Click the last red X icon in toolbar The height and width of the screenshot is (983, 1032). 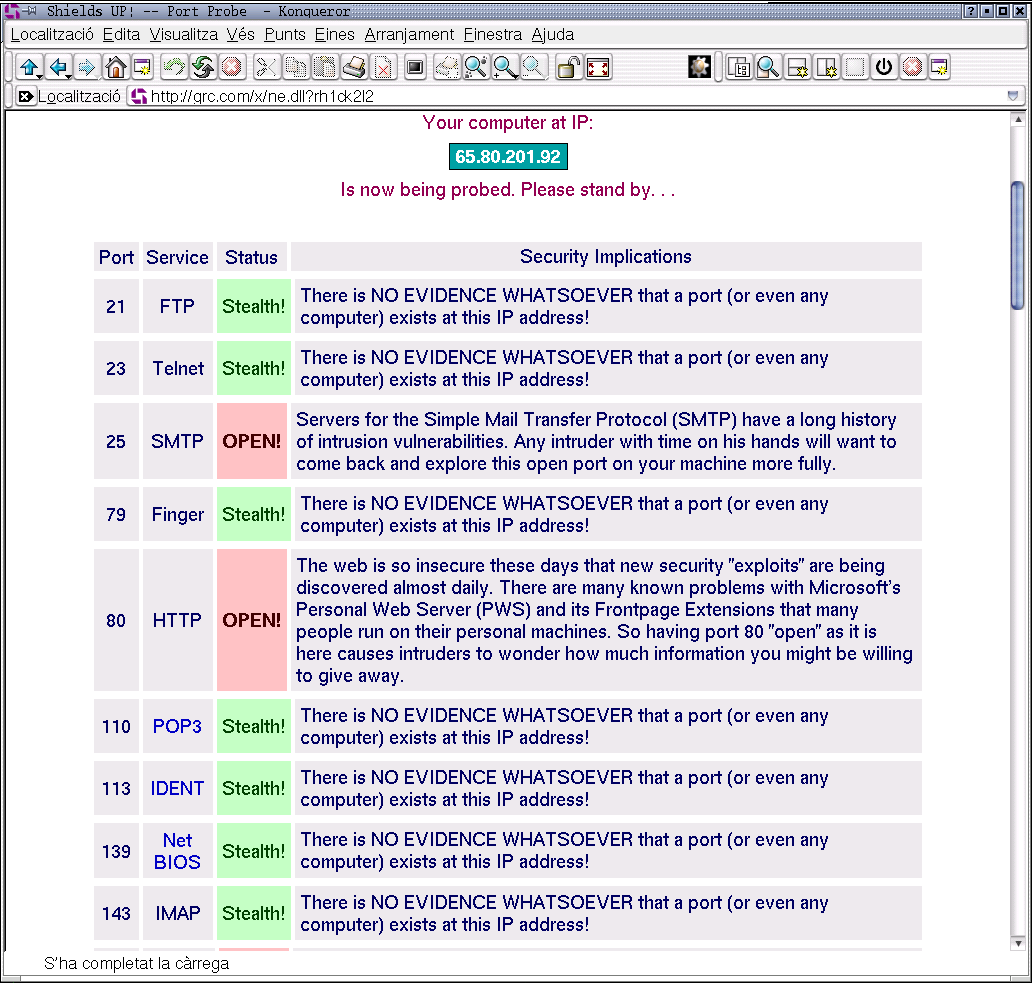912,66
